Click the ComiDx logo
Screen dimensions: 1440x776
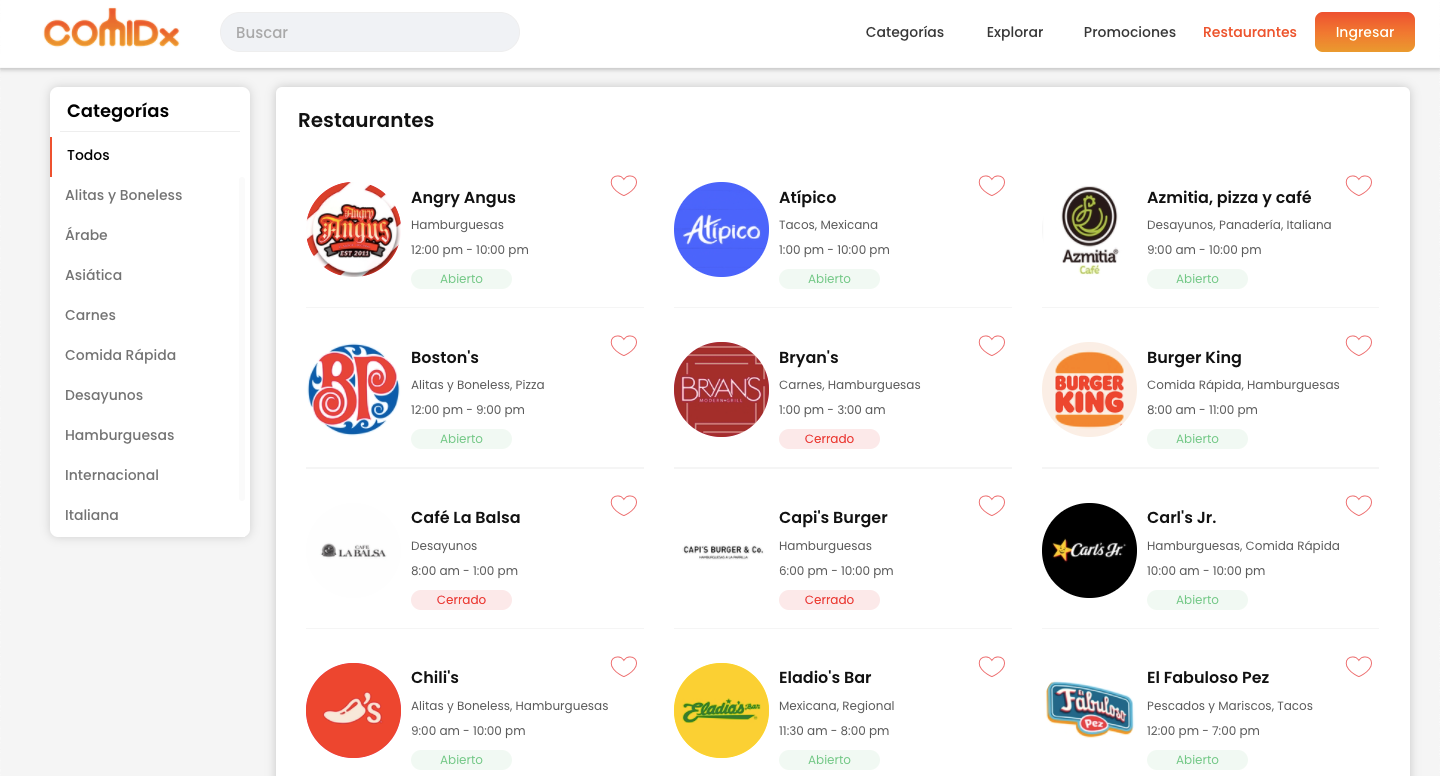point(112,30)
